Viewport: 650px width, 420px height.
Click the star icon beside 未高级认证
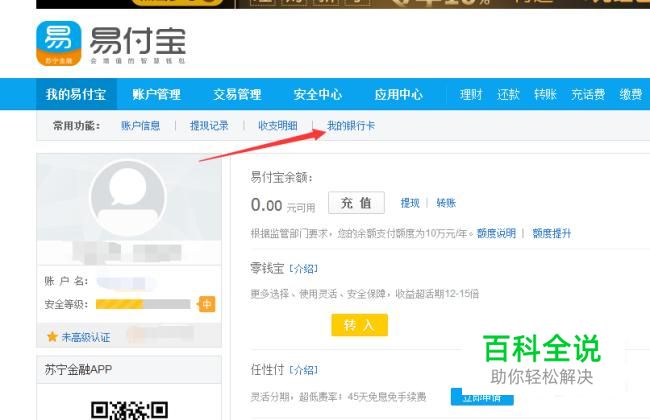tap(52, 337)
